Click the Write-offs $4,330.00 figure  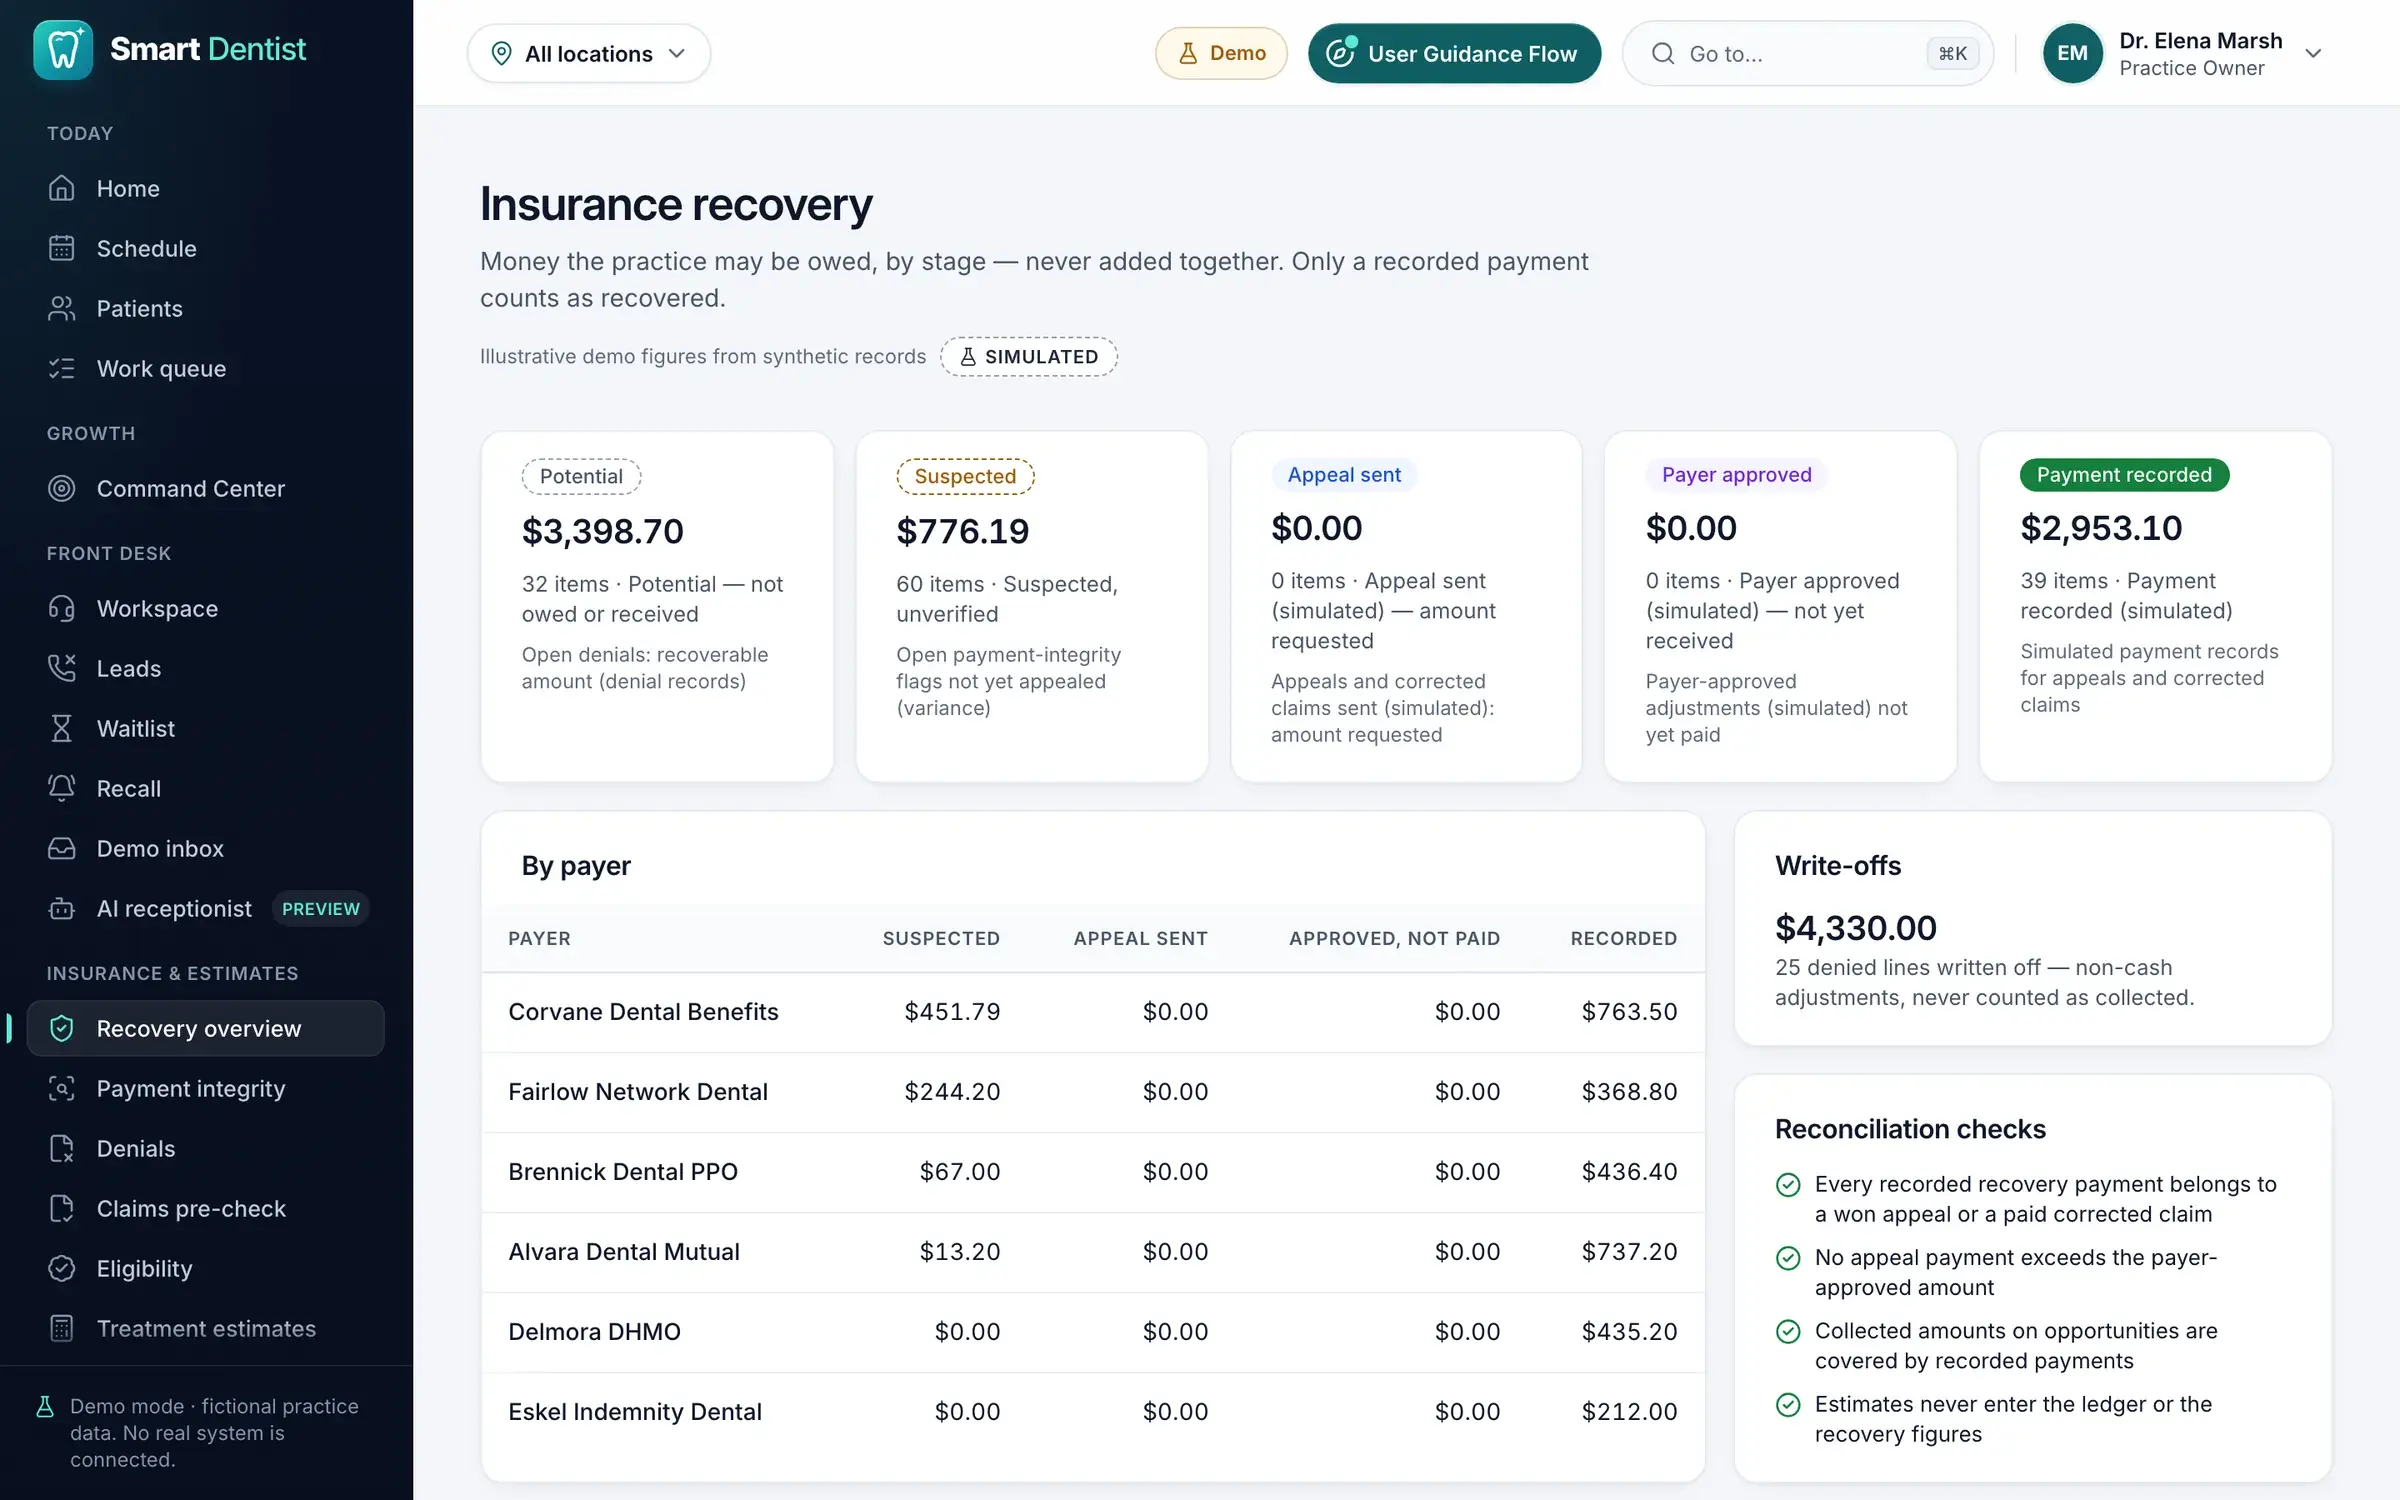(1856, 927)
